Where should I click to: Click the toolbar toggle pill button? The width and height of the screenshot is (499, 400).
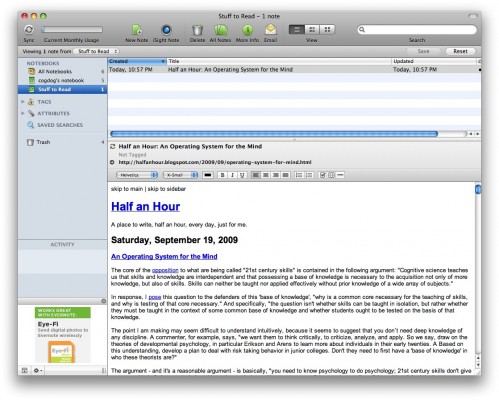point(472,16)
